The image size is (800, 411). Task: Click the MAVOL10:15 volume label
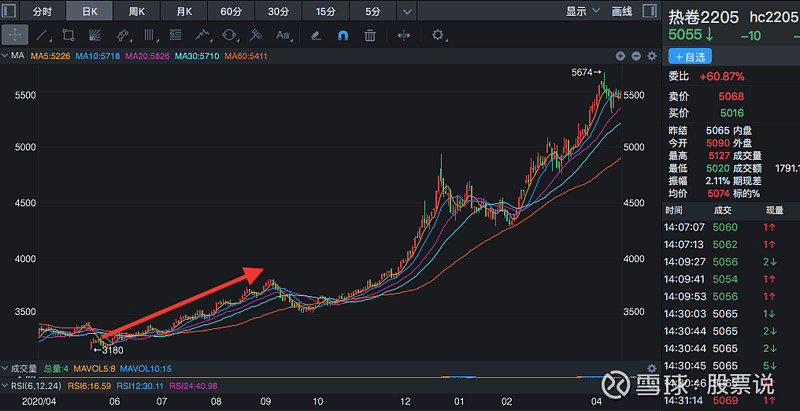145,368
